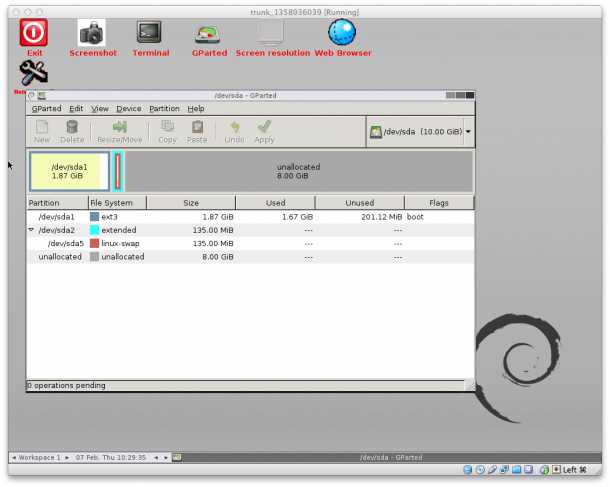610x487 pixels.
Task: Sort by the Used column header
Action: tap(275, 203)
